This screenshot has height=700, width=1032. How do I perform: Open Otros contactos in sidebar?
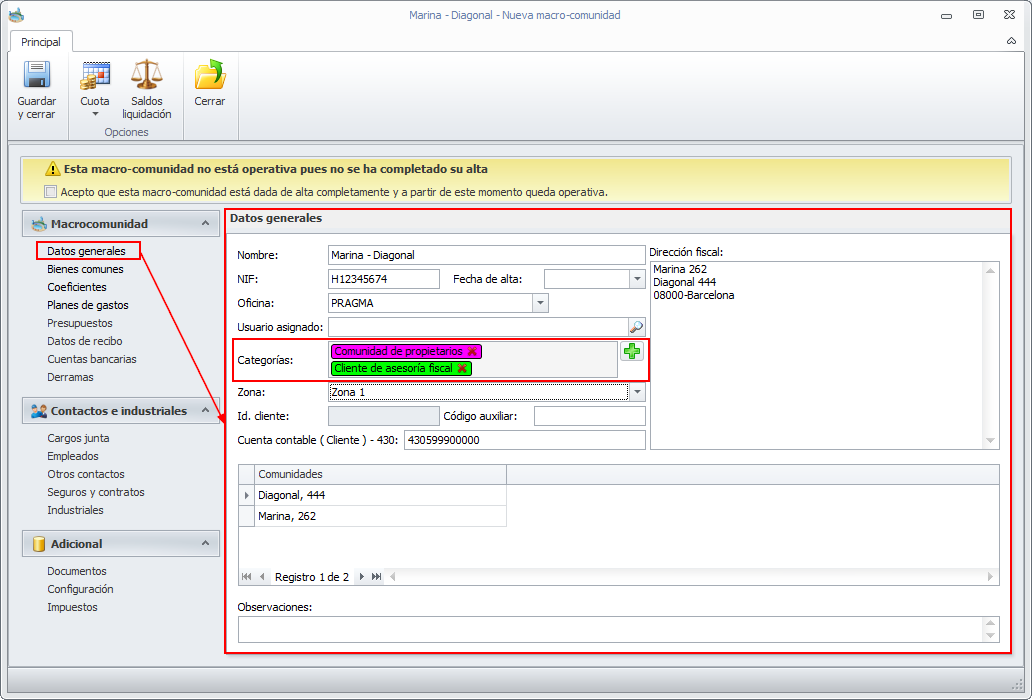[x=86, y=474]
